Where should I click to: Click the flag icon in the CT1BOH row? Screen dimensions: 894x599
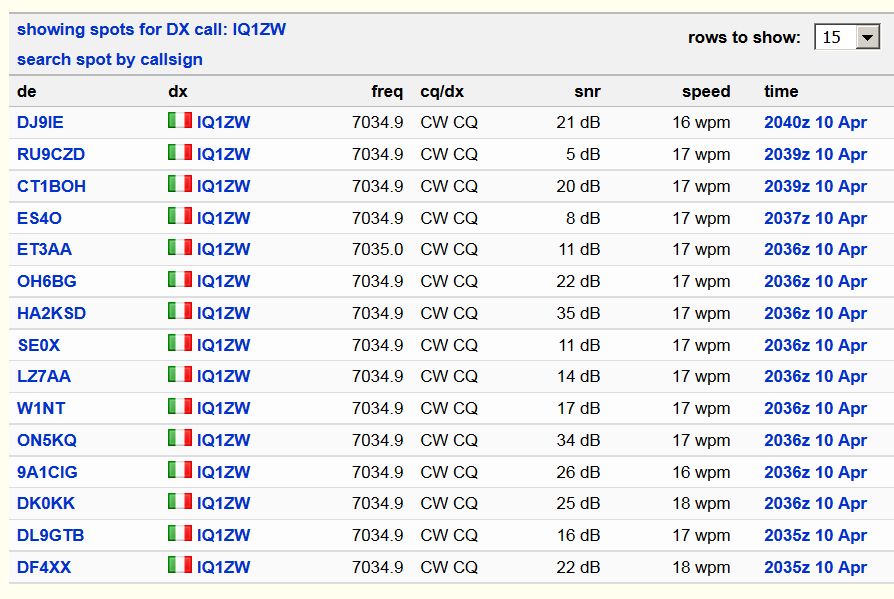pos(180,184)
